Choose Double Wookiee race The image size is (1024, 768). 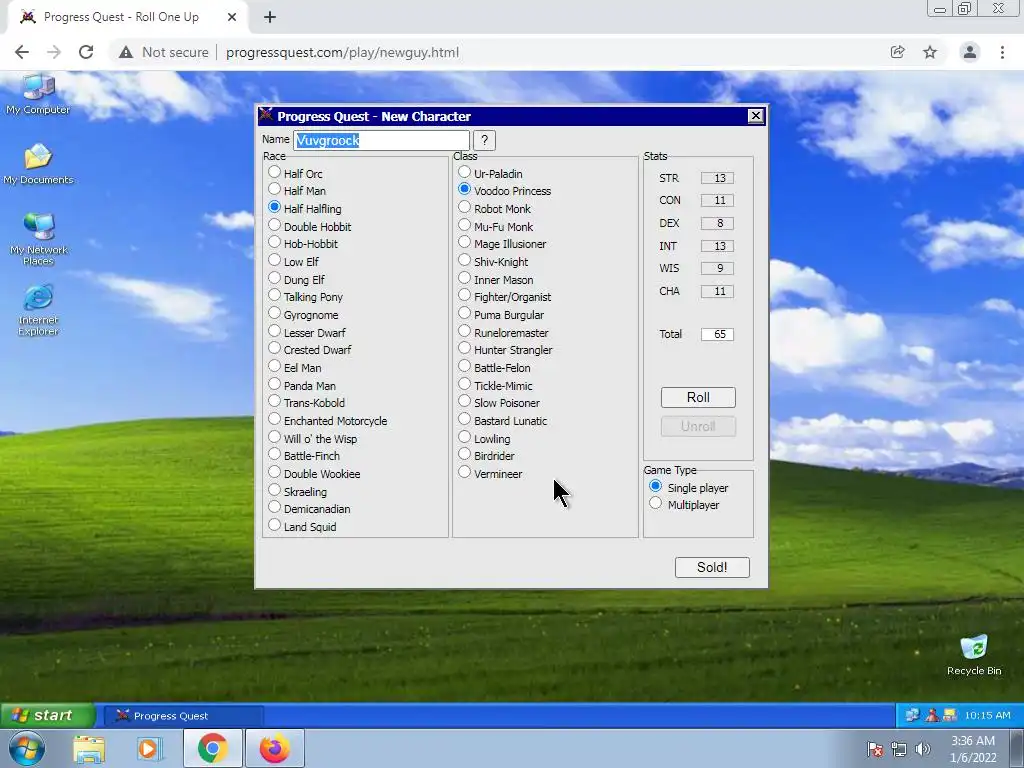click(274, 472)
